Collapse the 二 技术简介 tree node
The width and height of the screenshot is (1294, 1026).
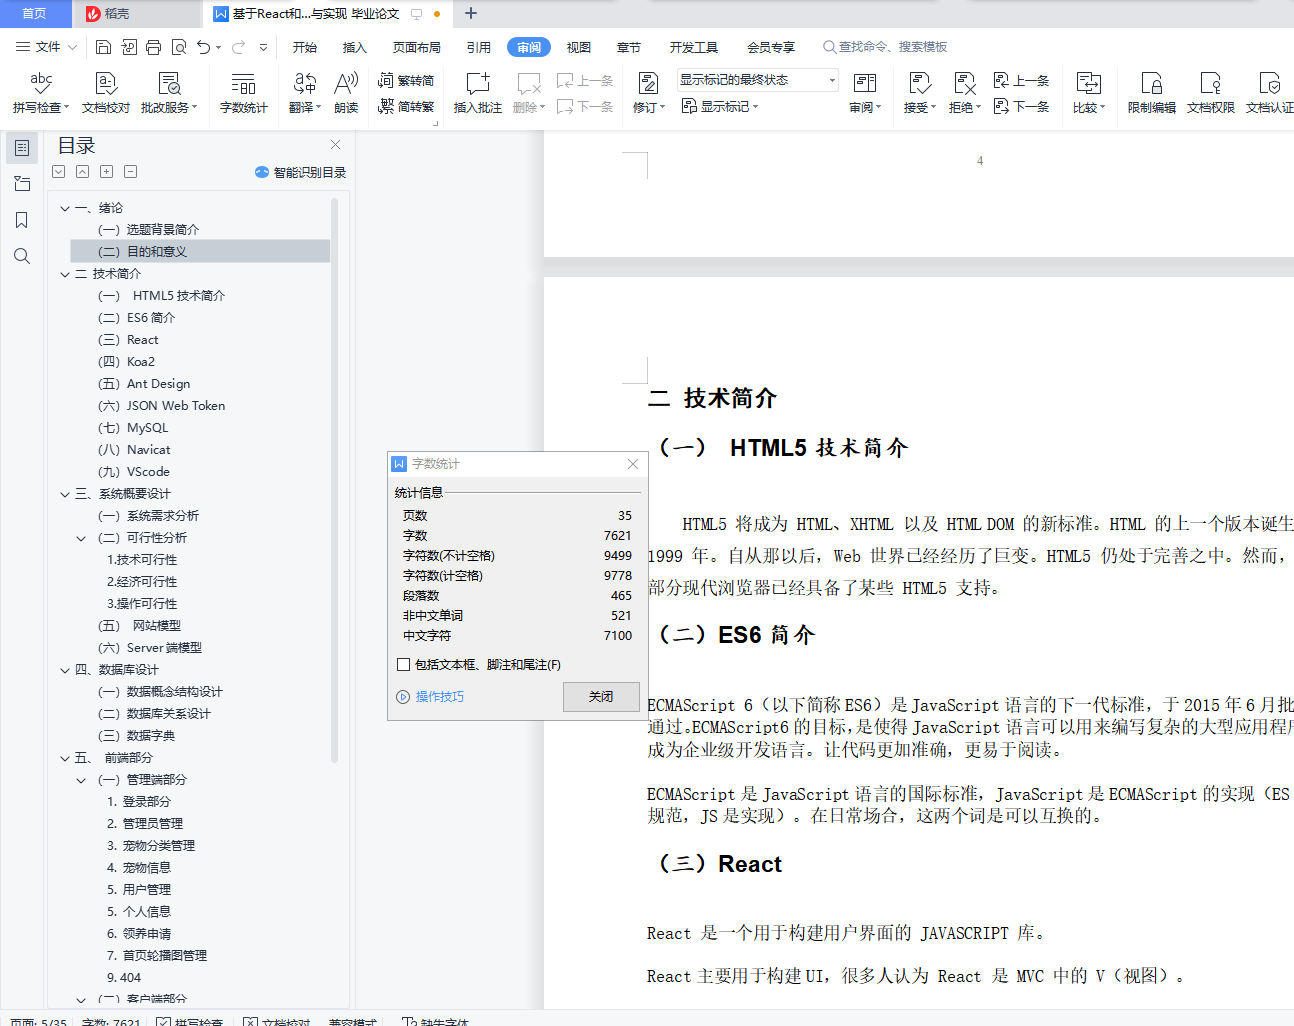(x=65, y=274)
